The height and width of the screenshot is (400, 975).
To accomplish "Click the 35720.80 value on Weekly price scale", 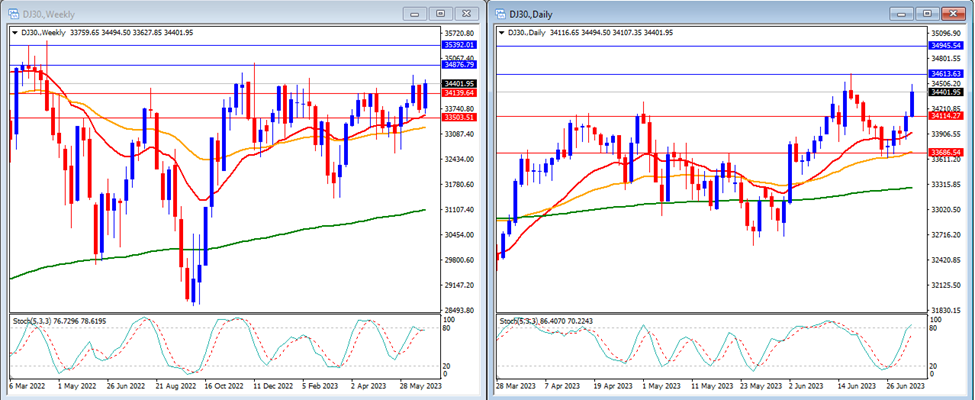I will point(460,32).
